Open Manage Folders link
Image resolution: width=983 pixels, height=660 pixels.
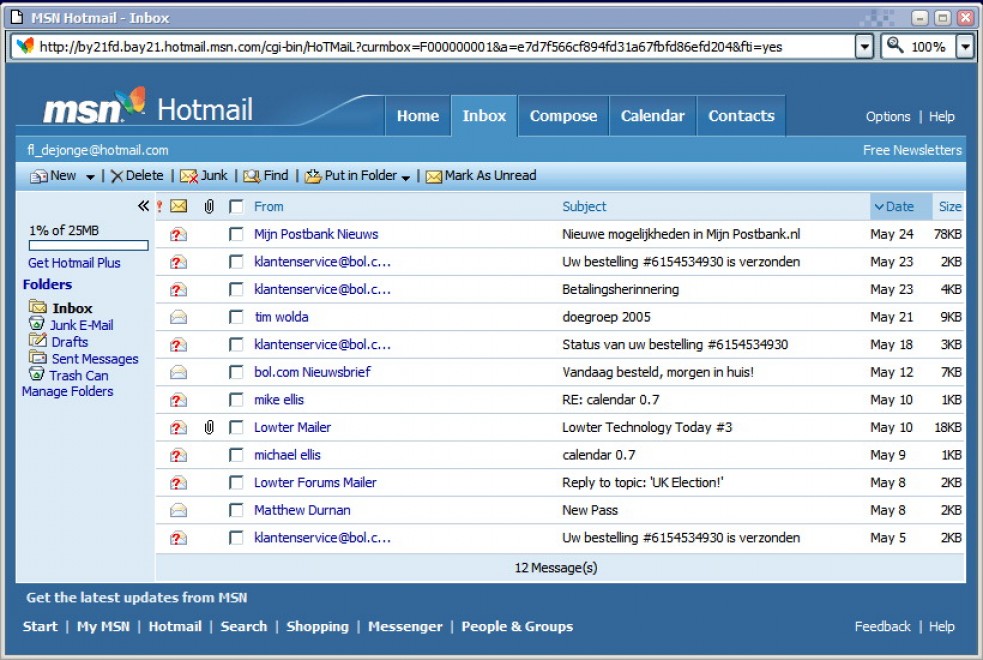pyautogui.click(x=68, y=391)
